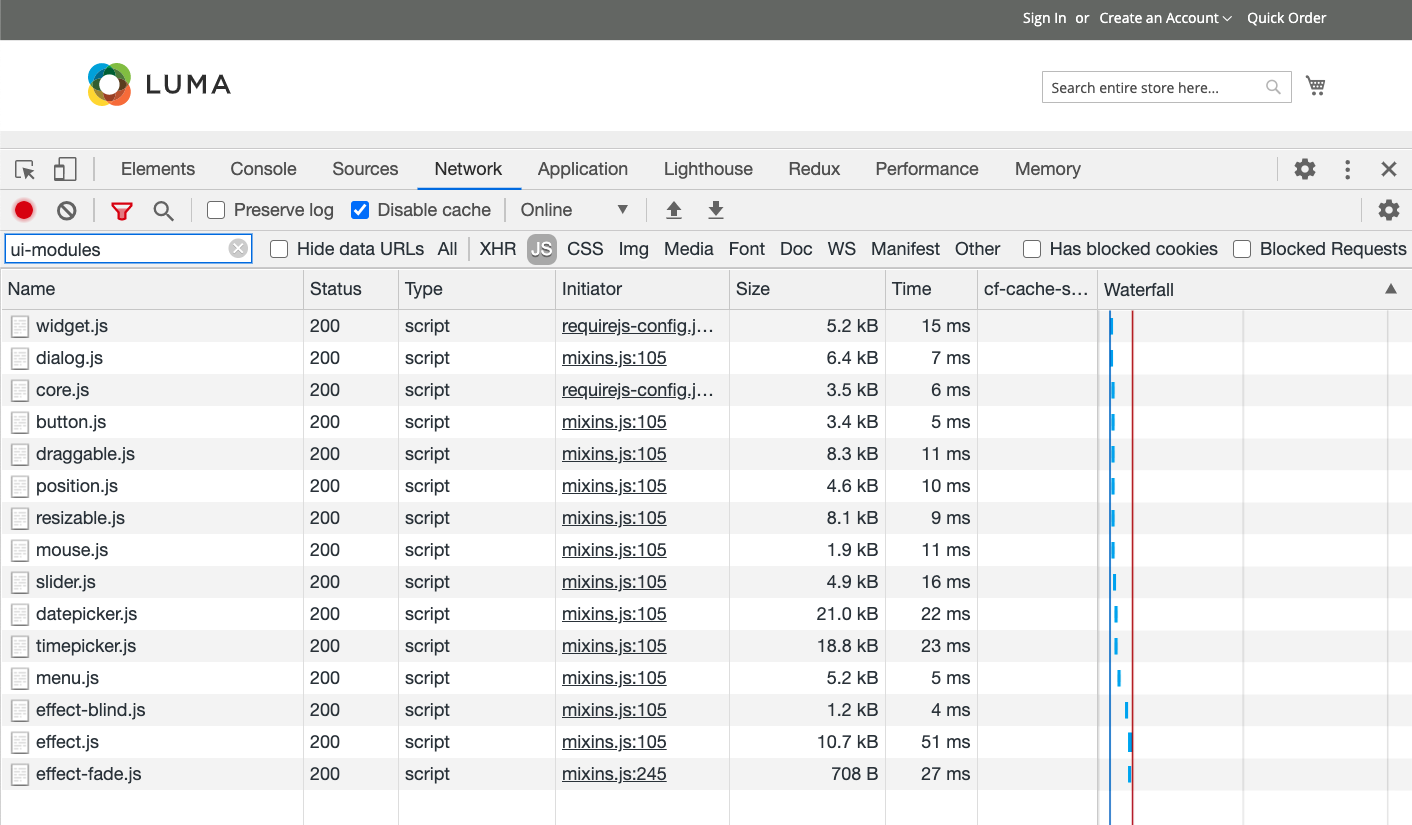The height and width of the screenshot is (825, 1412).
Task: Search within network requests
Action: coord(163,210)
